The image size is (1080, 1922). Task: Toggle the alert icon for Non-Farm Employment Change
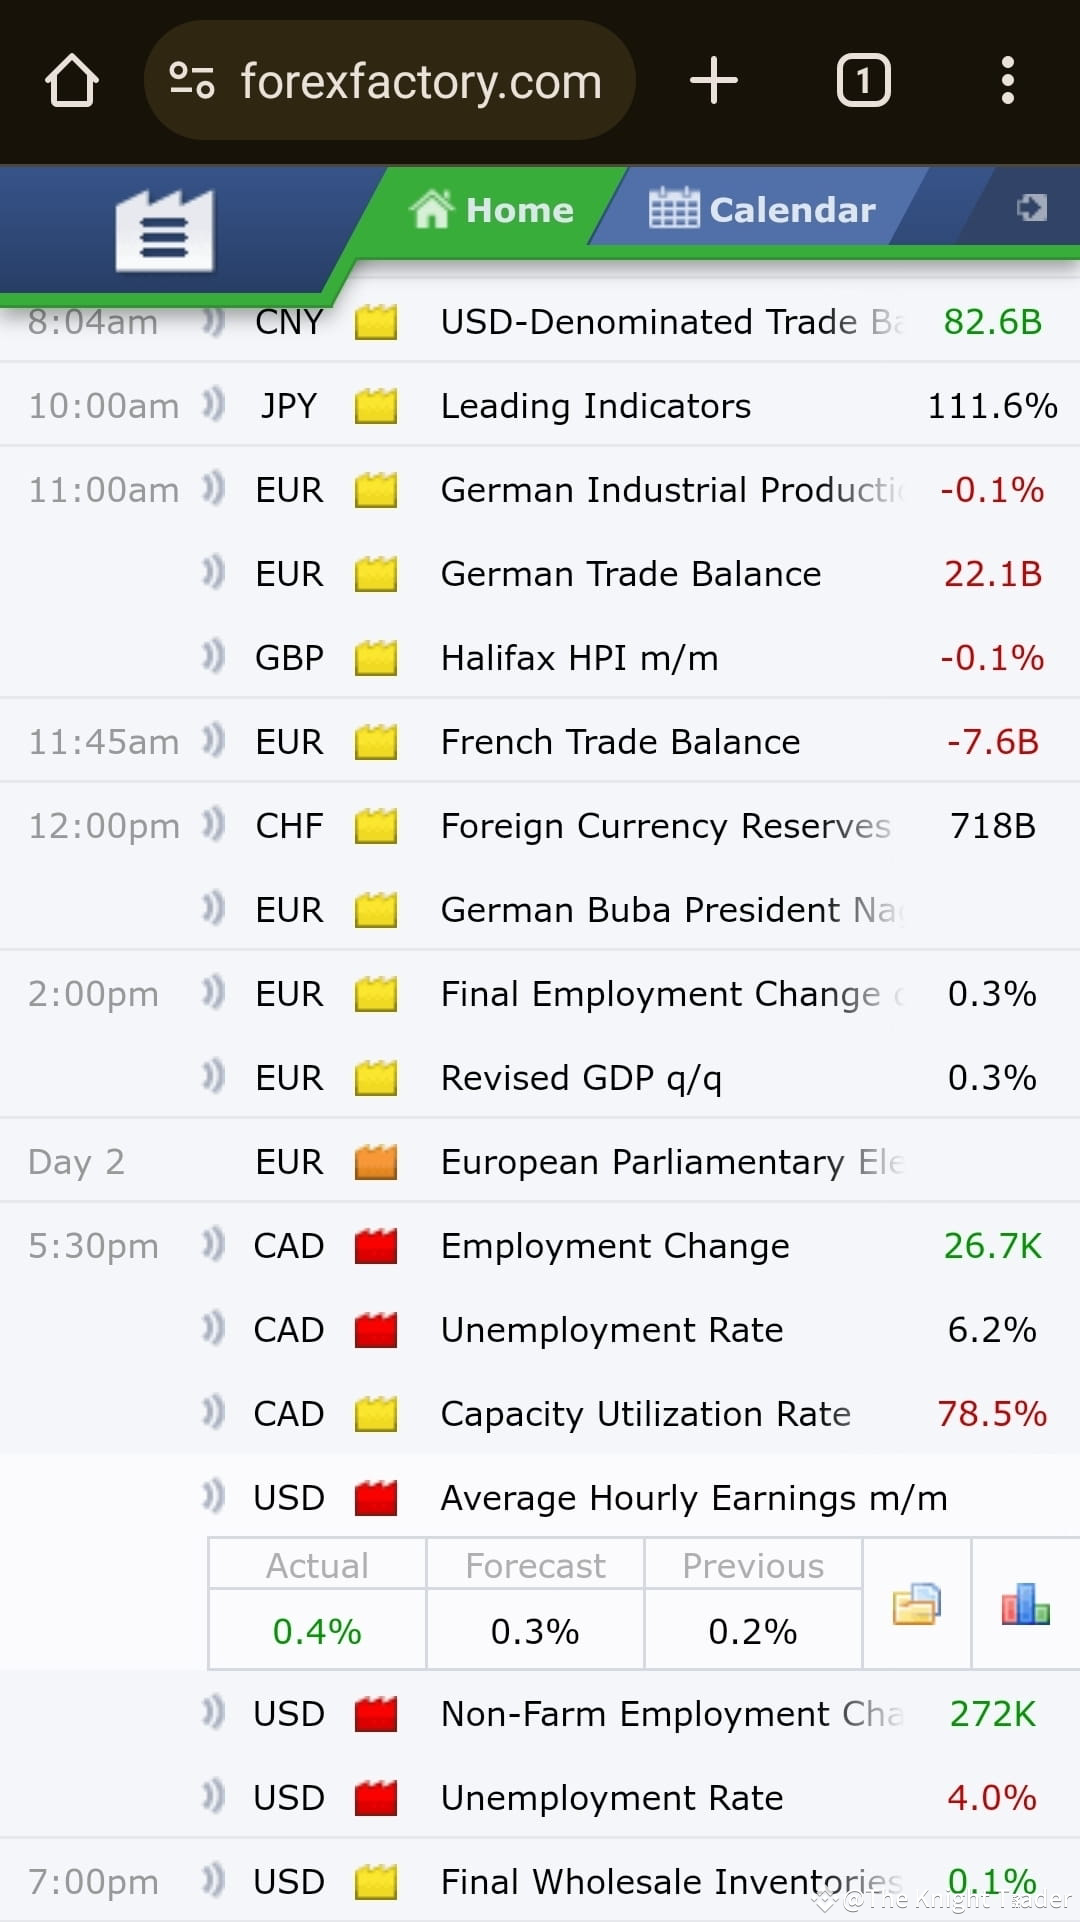pos(213,1713)
